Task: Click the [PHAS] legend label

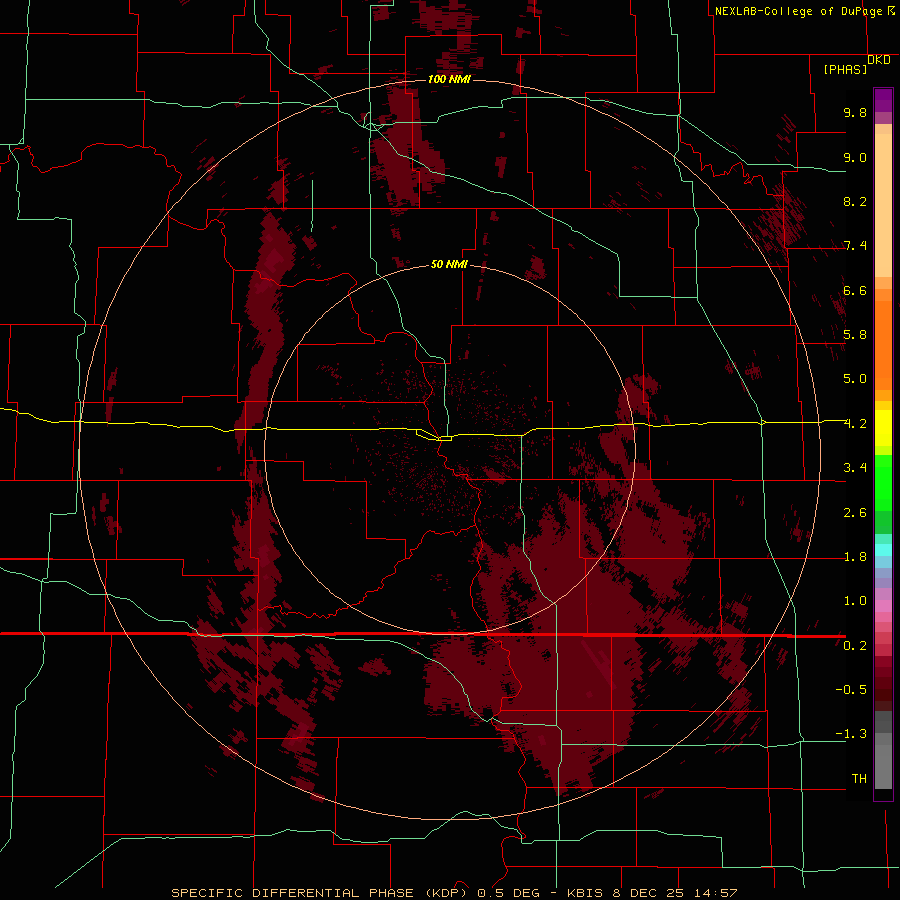Action: point(845,69)
